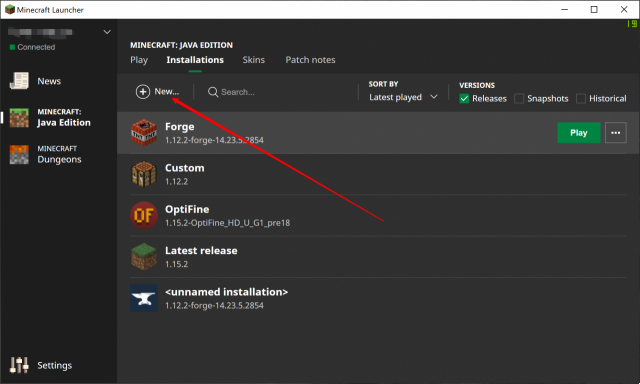The image size is (640, 384).
Task: Enable the Snapshots versions checkbox
Action: pos(519,98)
